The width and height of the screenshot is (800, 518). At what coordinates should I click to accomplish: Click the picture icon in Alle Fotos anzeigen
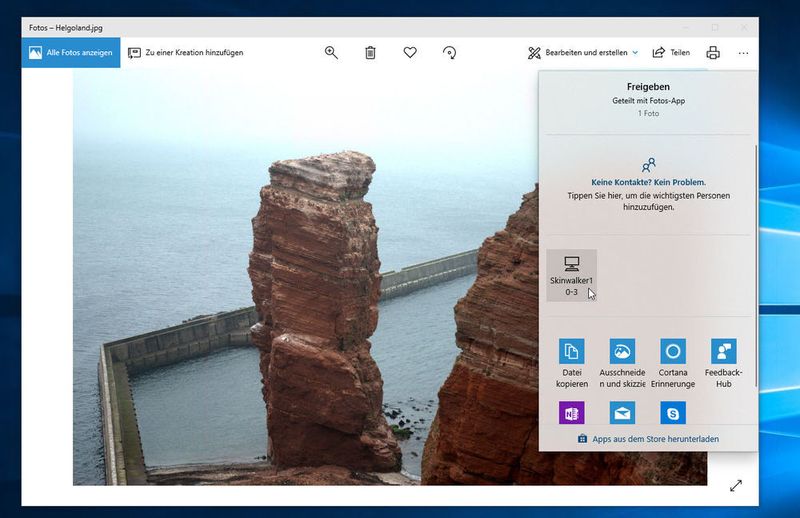coord(35,53)
